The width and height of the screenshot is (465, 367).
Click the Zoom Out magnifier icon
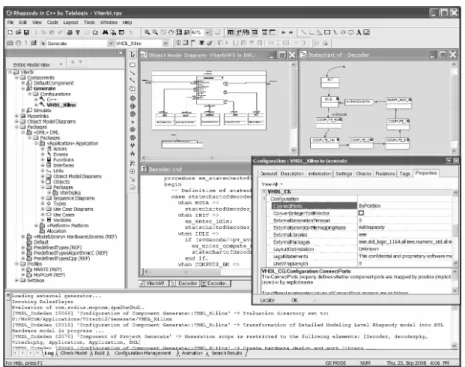pyautogui.click(x=155, y=32)
